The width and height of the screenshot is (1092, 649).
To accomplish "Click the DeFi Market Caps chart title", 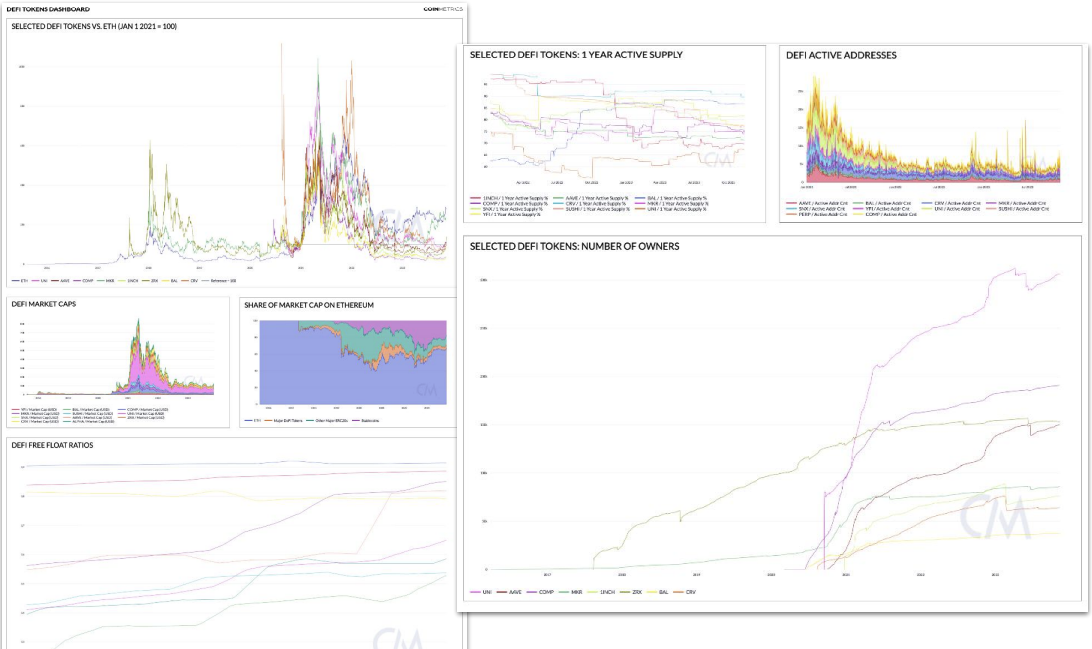I will coord(45,304).
